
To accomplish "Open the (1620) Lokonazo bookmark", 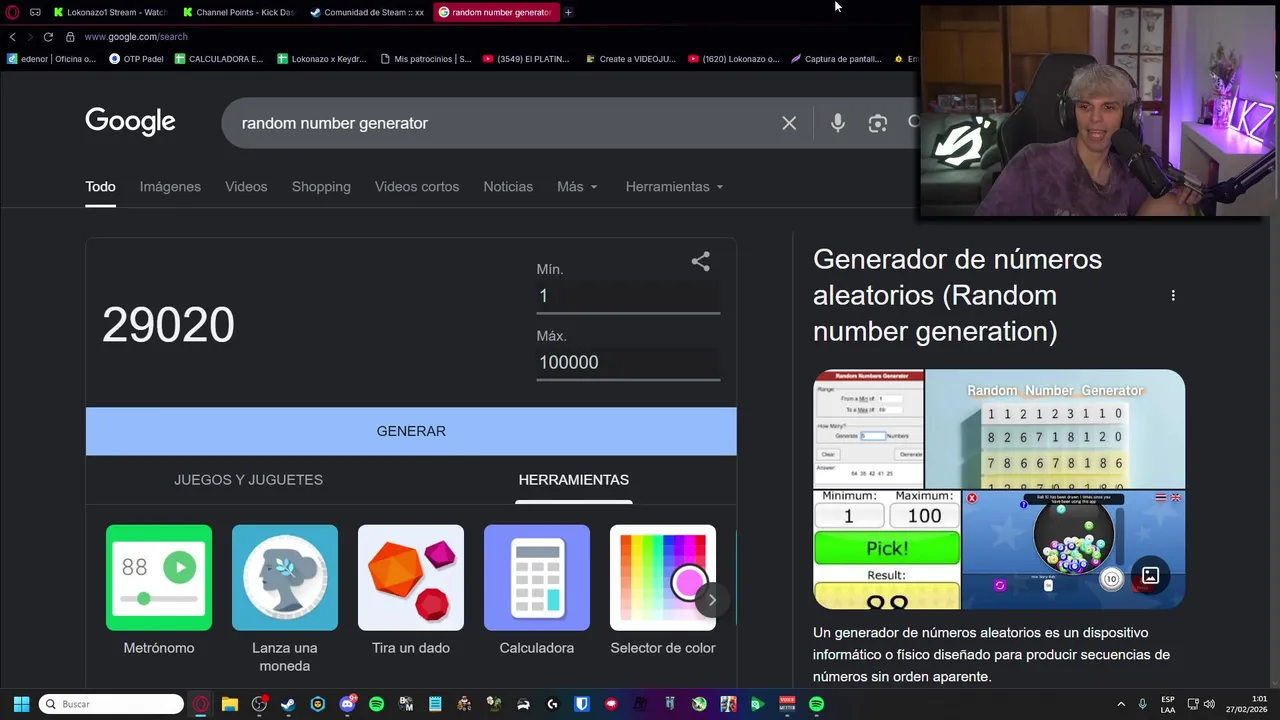I will point(733,59).
